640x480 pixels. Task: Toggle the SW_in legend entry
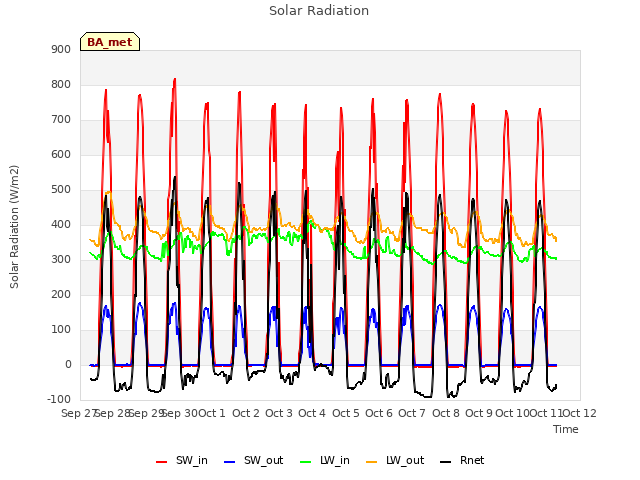[x=182, y=460]
